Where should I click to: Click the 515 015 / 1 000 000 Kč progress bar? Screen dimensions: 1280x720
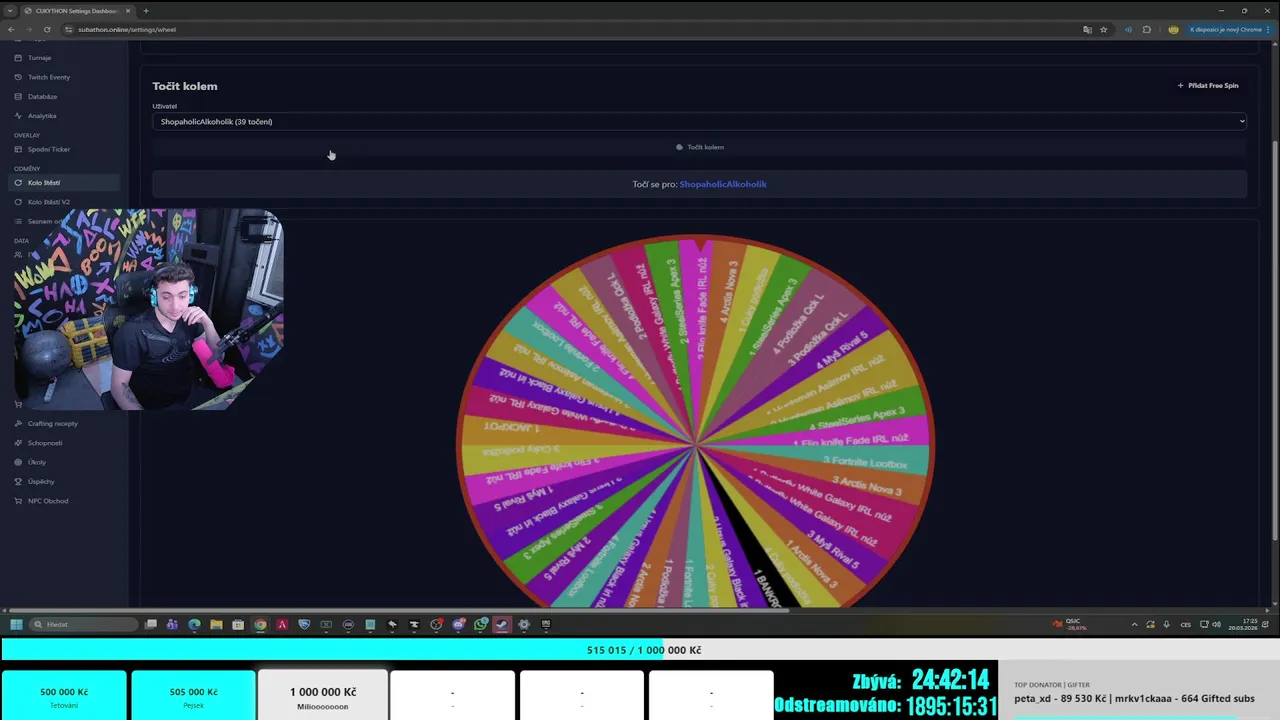pos(640,650)
